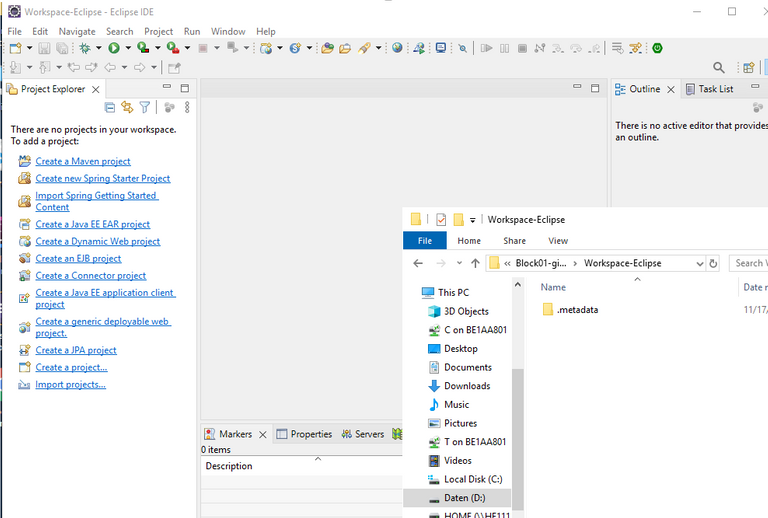Viewport: 768px width, 518px height.
Task: Open the Back navigation history dropdown arrow
Action: click(124, 68)
